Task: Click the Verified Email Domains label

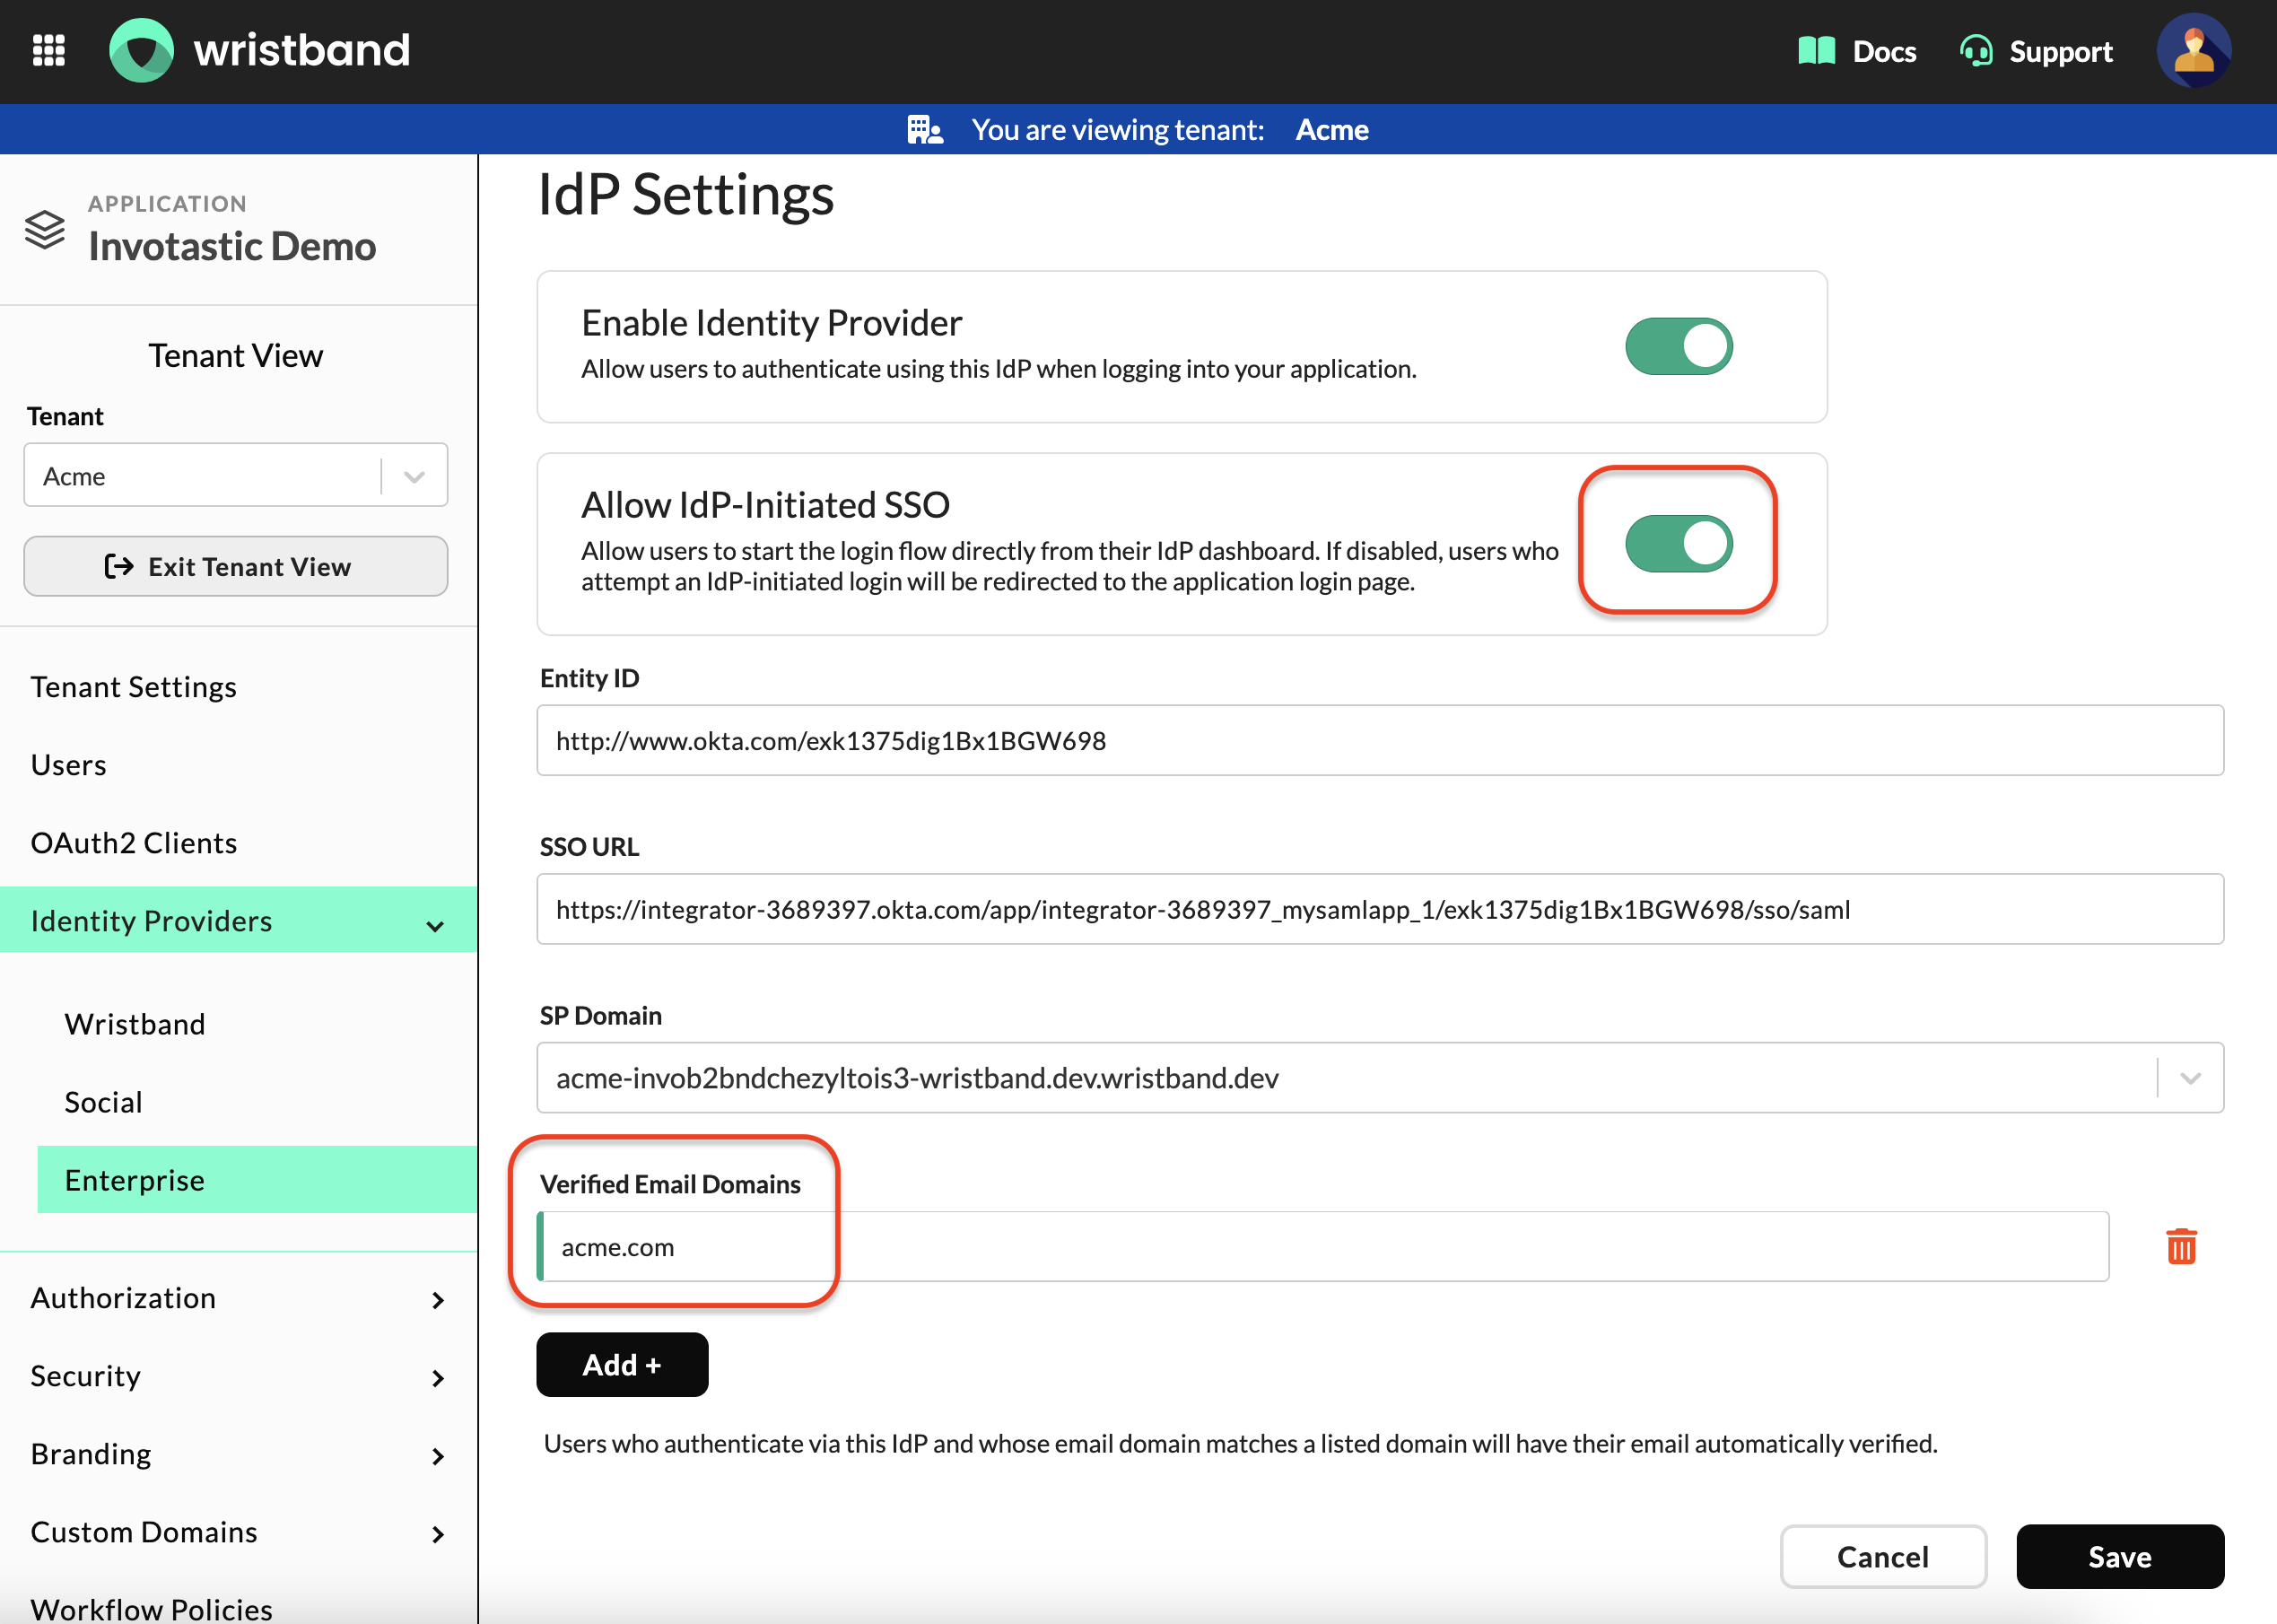Action: pos(670,1184)
